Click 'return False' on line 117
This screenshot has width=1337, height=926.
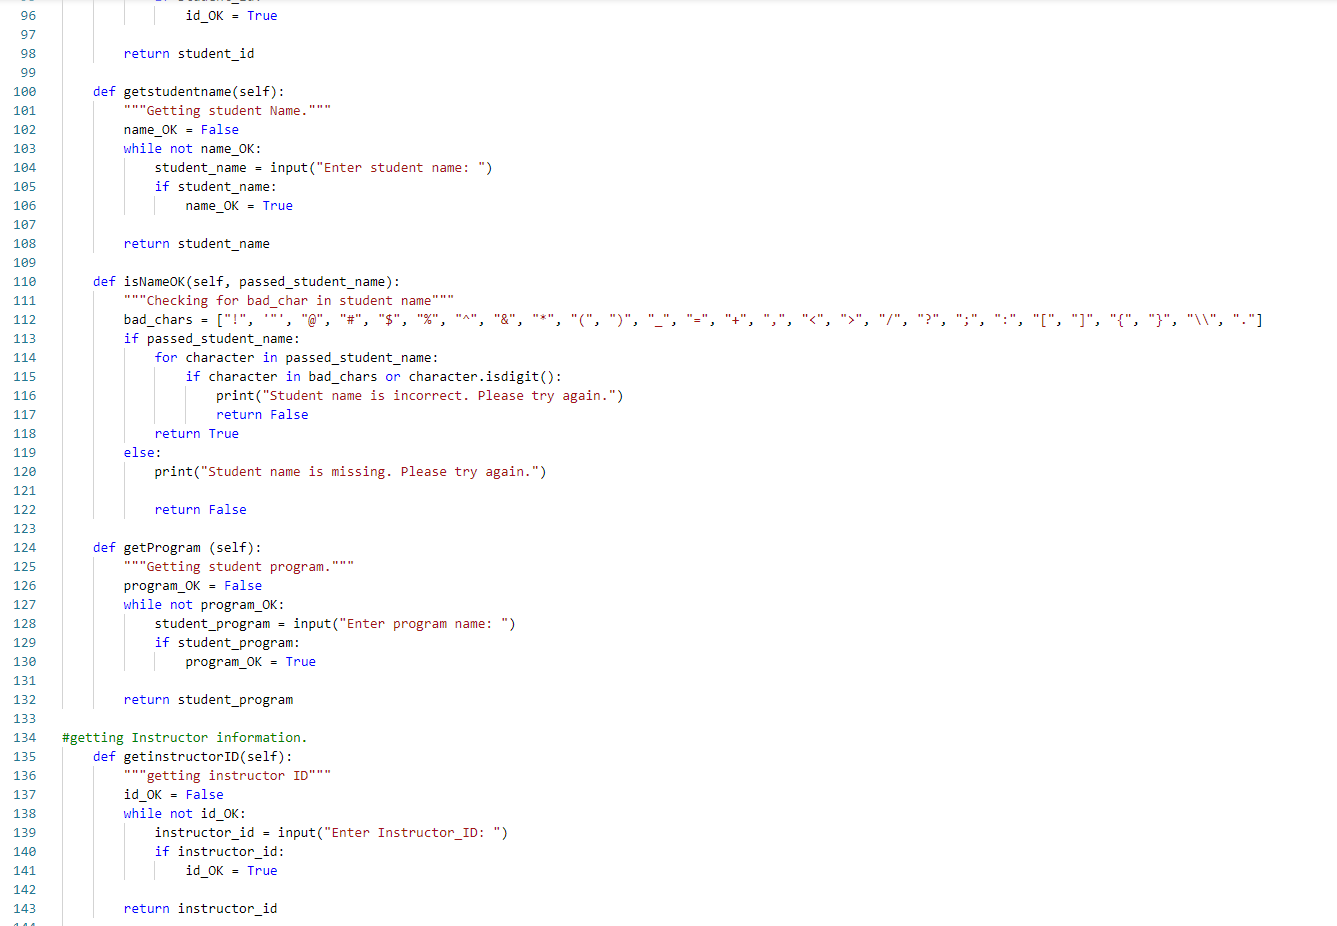262,415
